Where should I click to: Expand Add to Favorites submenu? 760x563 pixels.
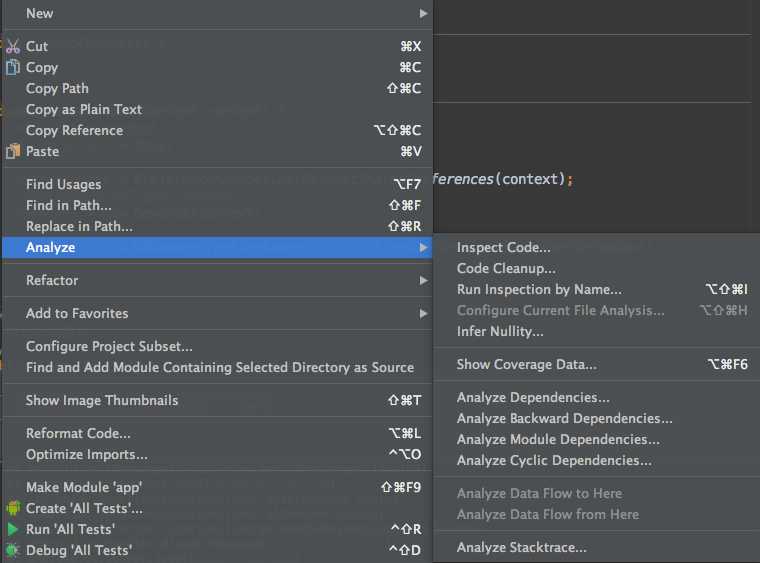coord(77,313)
